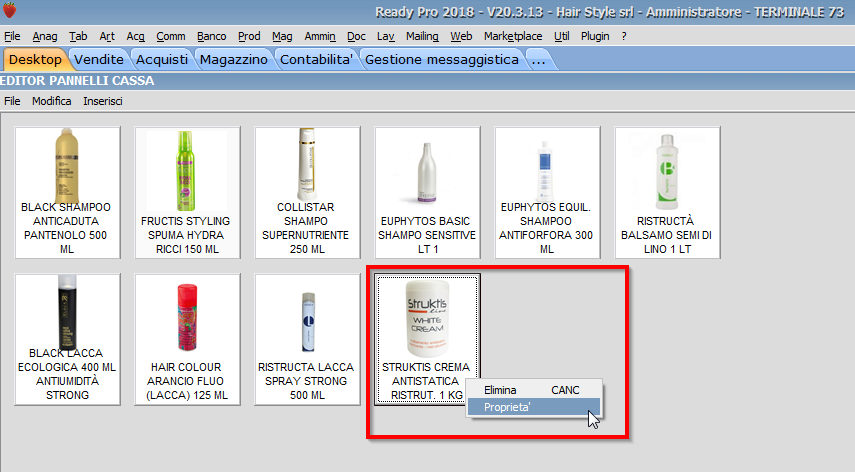Select the Struktis Crema Antistatica product tile
This screenshot has height=472, width=855.
(x=428, y=339)
